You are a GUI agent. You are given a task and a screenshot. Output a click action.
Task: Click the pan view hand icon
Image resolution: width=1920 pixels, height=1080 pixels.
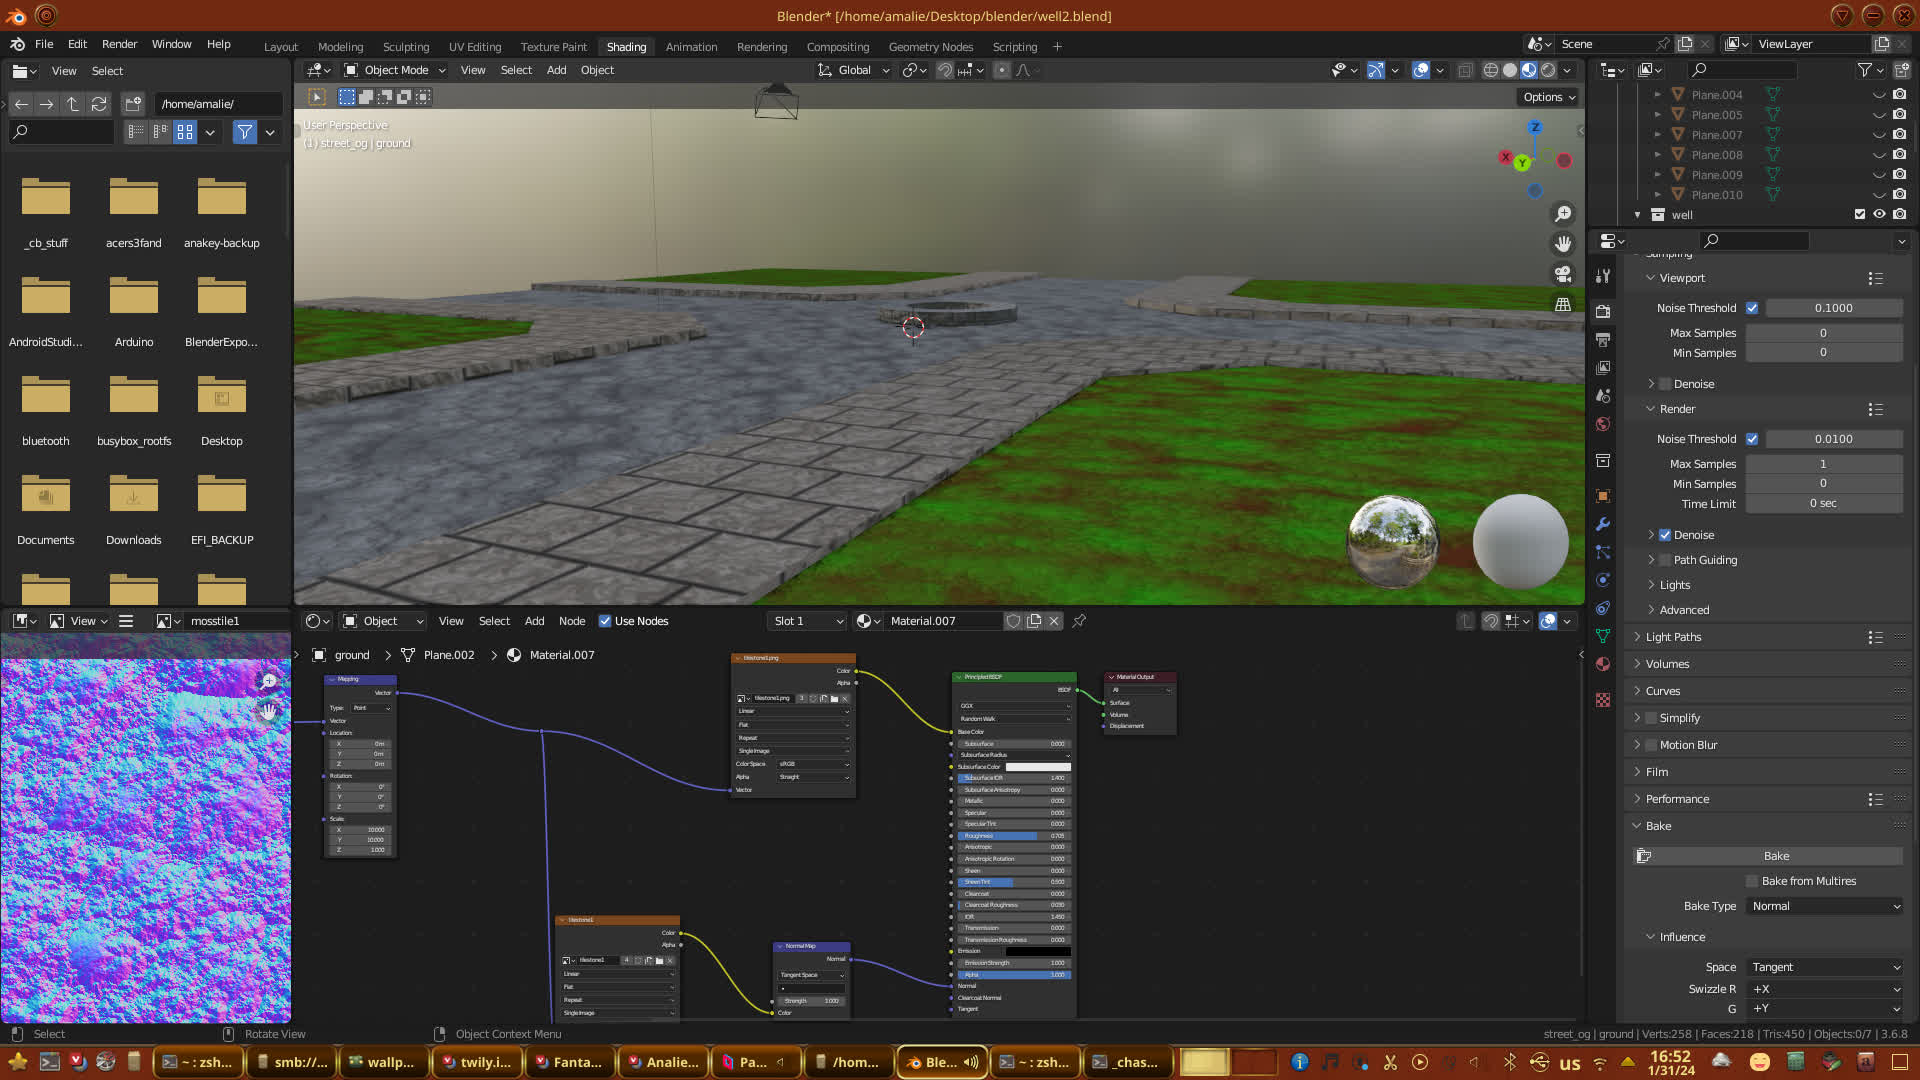1563,244
